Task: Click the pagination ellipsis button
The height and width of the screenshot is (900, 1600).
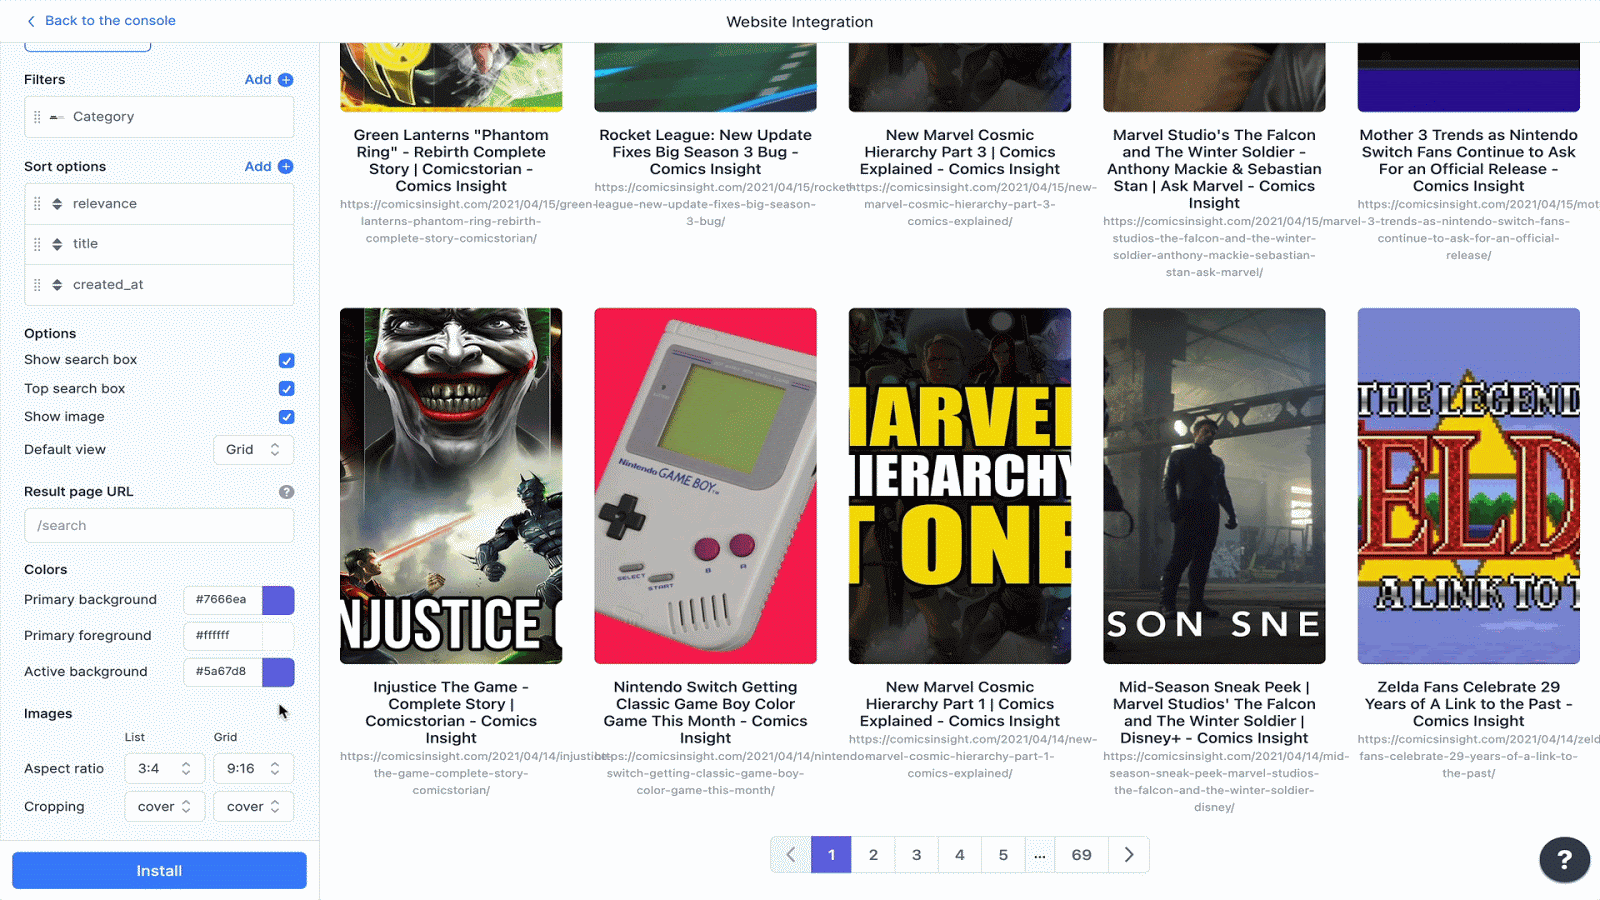Action: 1040,855
